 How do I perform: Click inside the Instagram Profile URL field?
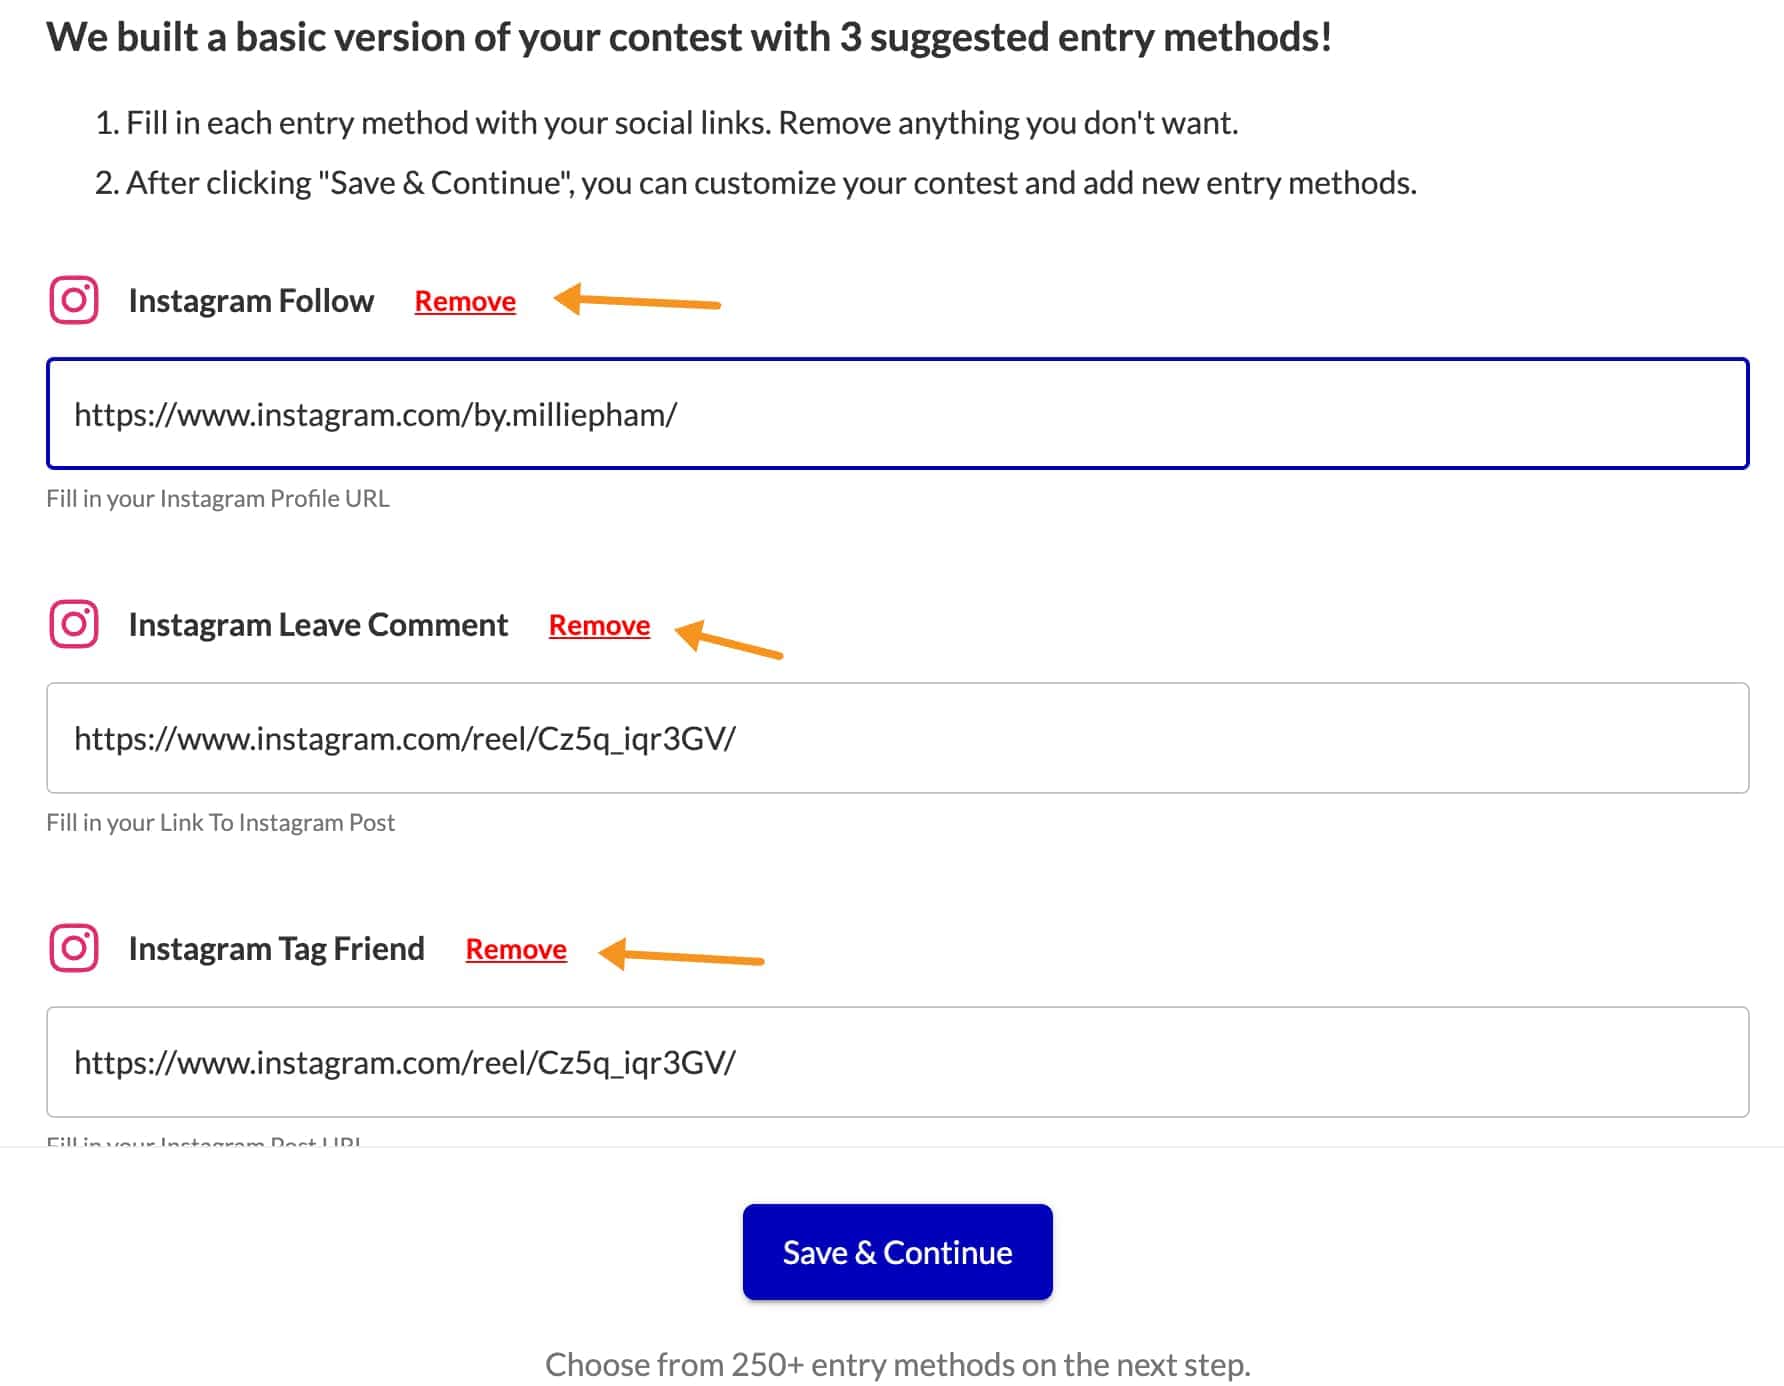click(890, 414)
